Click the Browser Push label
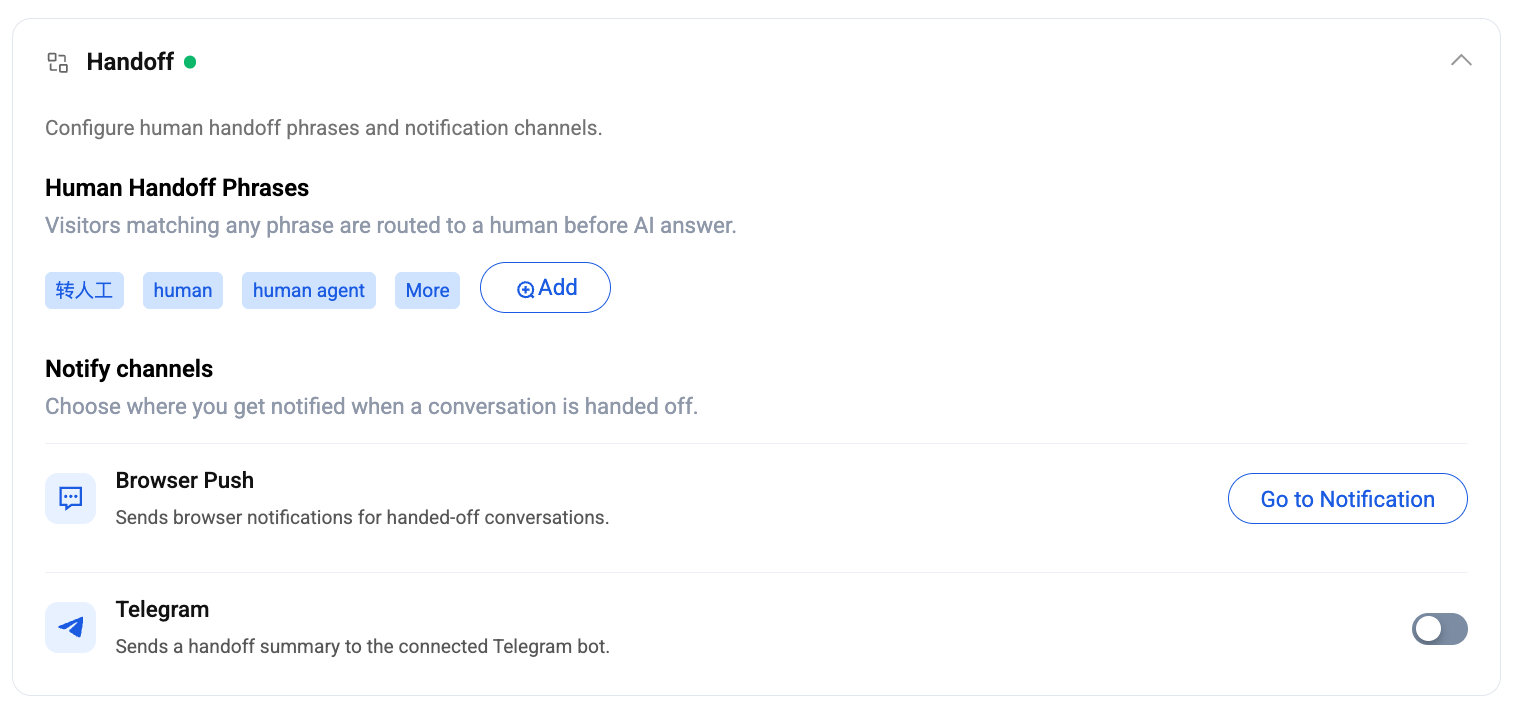Image resolution: width=1522 pixels, height=718 pixels. pyautogui.click(x=185, y=480)
